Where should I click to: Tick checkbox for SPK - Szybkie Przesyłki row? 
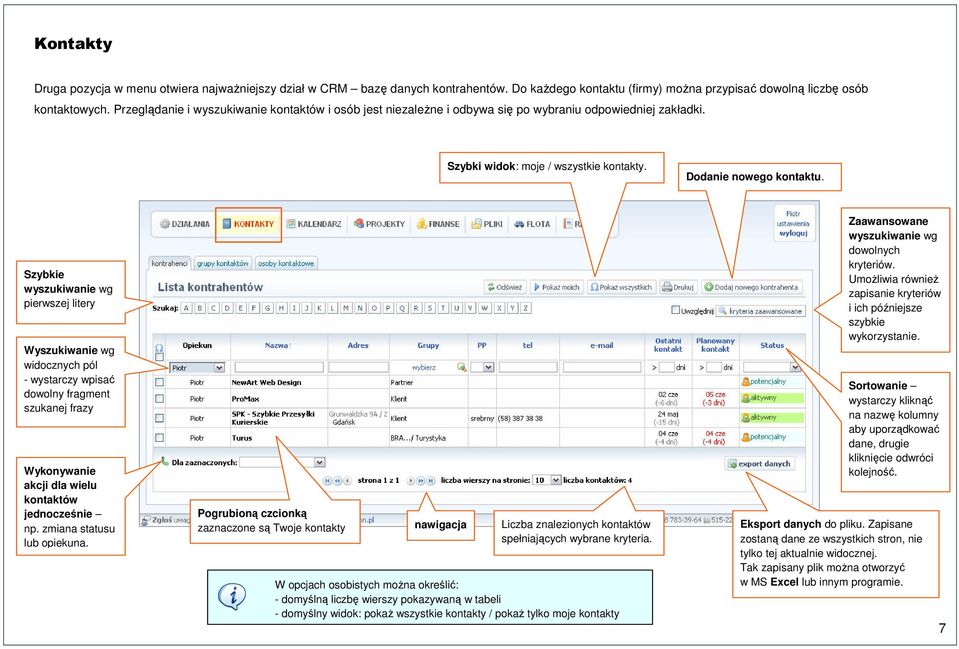(x=160, y=418)
